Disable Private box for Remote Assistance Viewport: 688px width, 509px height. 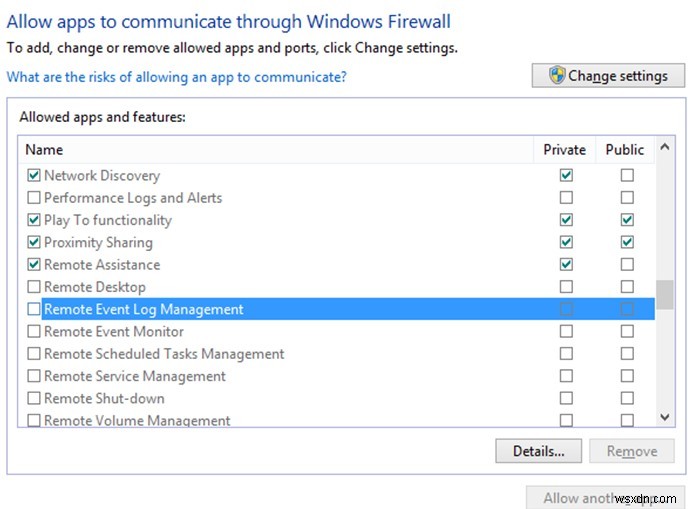coord(566,265)
